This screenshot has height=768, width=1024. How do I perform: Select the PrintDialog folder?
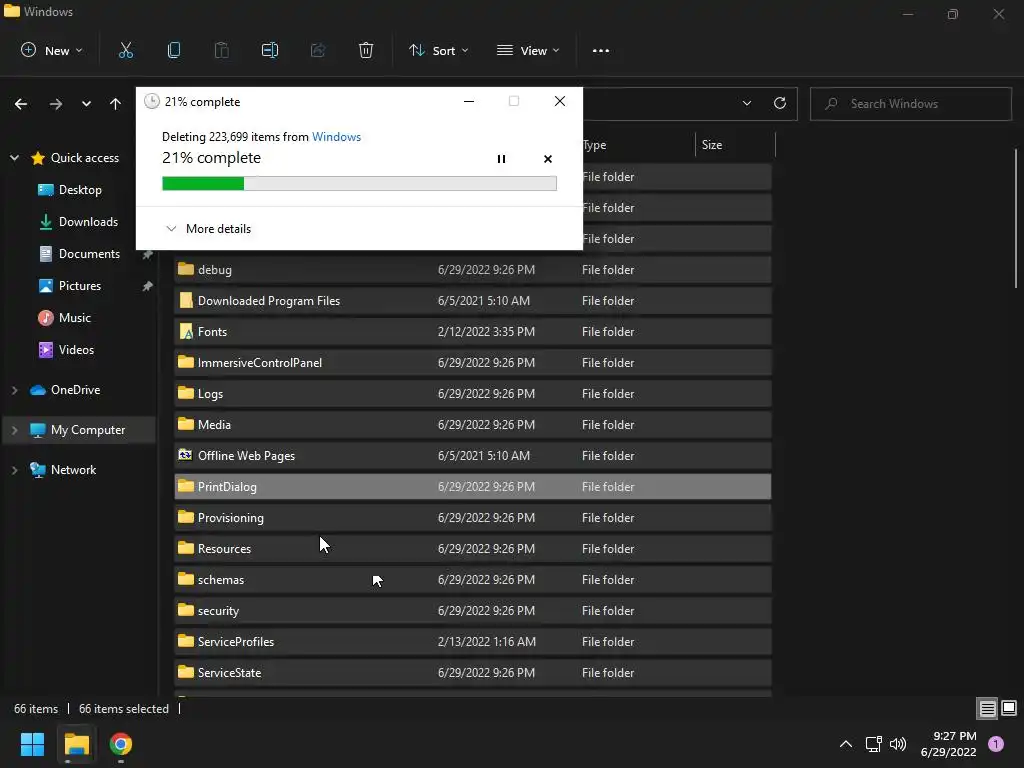pyautogui.click(x=473, y=487)
